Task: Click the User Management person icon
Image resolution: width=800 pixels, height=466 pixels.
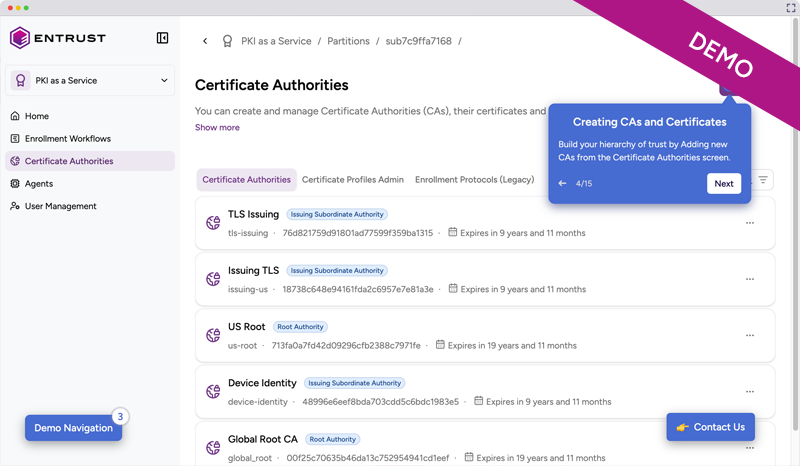Action: pos(15,206)
